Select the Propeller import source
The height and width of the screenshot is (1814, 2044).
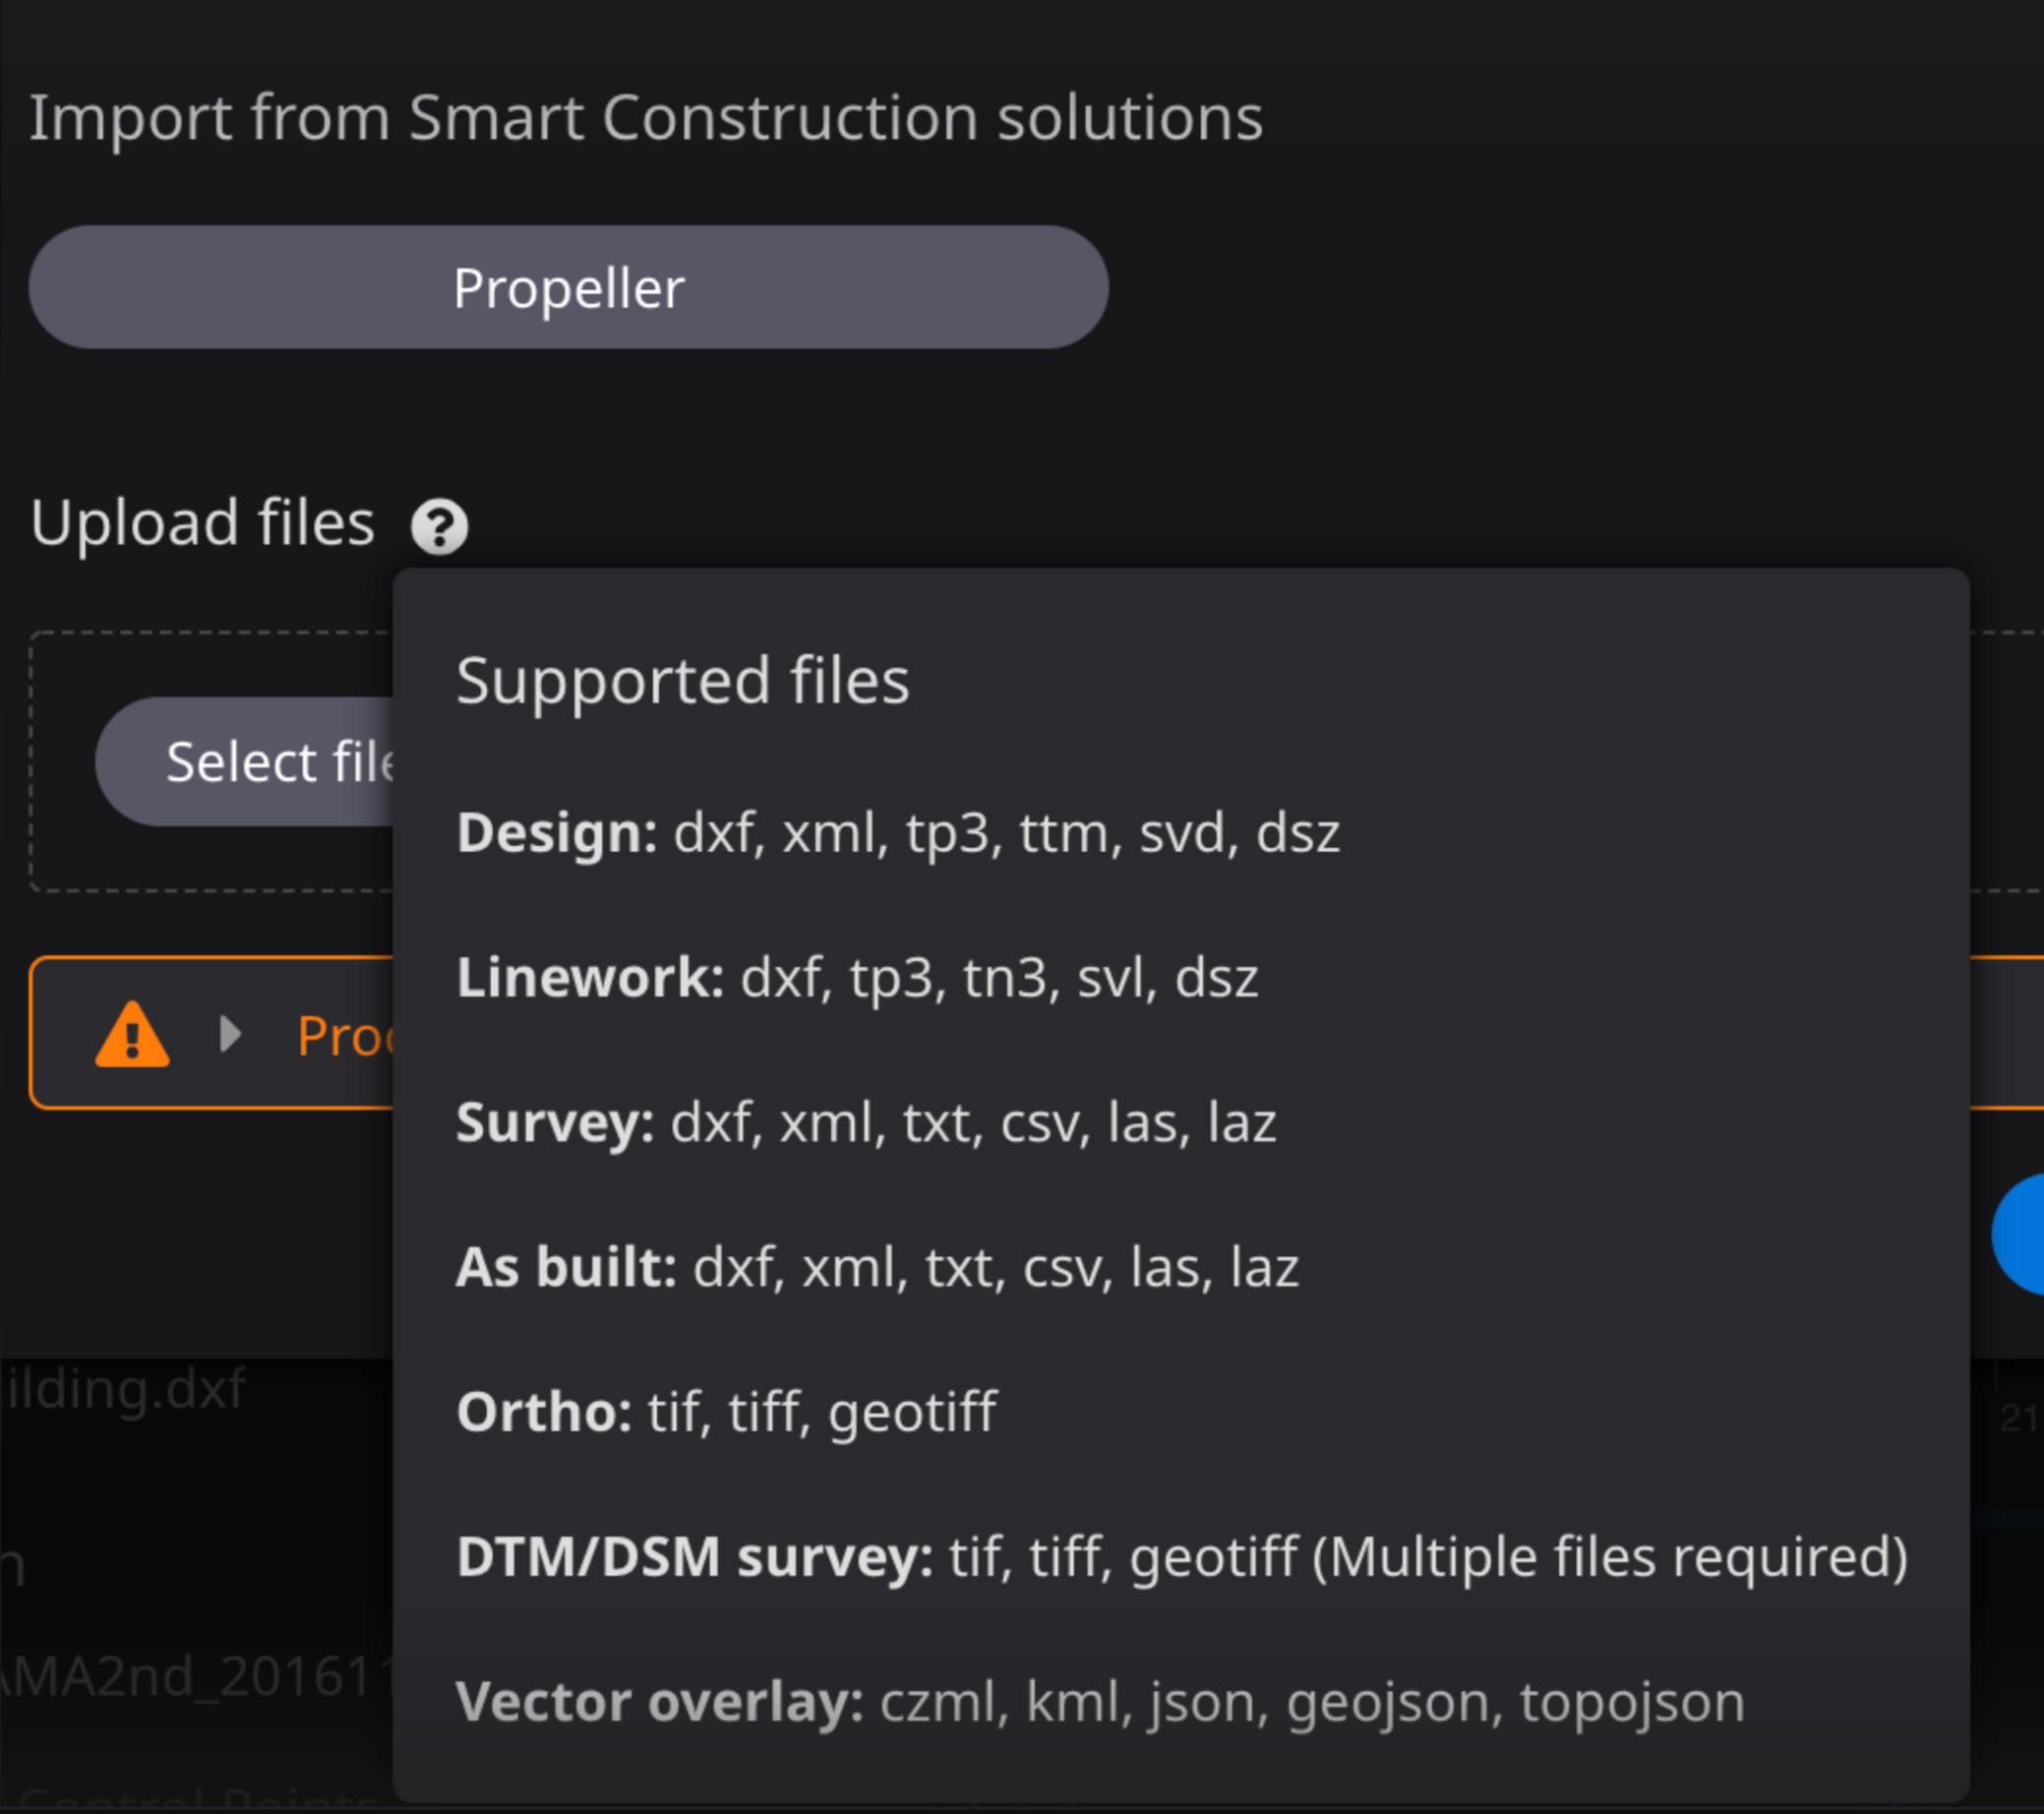(568, 287)
